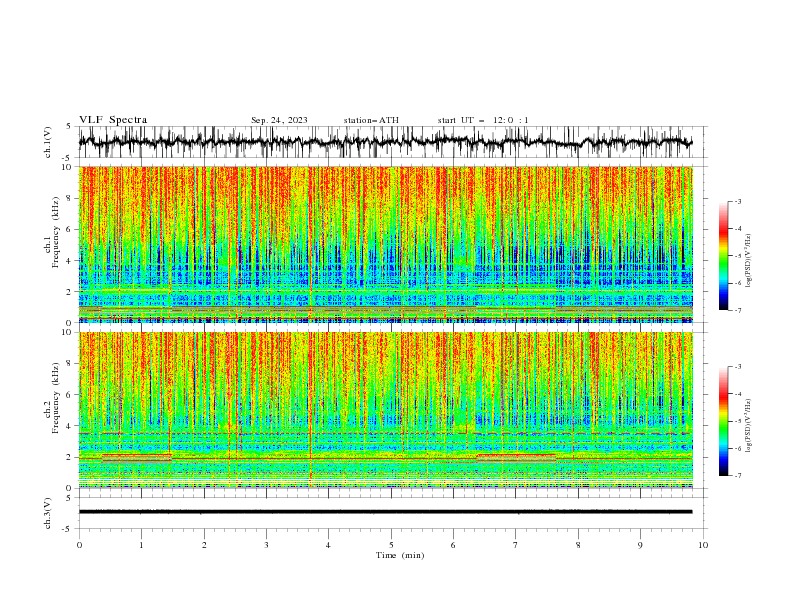Click the time axis tick label '10'
Viewport: 792px width, 612px height.
(x=703, y=545)
